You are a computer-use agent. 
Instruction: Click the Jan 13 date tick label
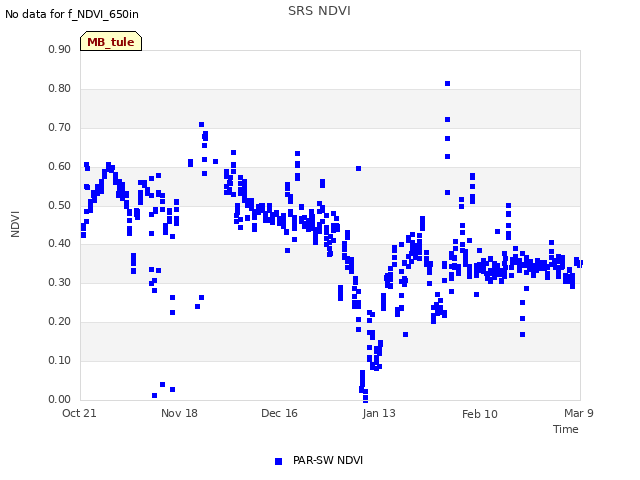click(x=379, y=413)
